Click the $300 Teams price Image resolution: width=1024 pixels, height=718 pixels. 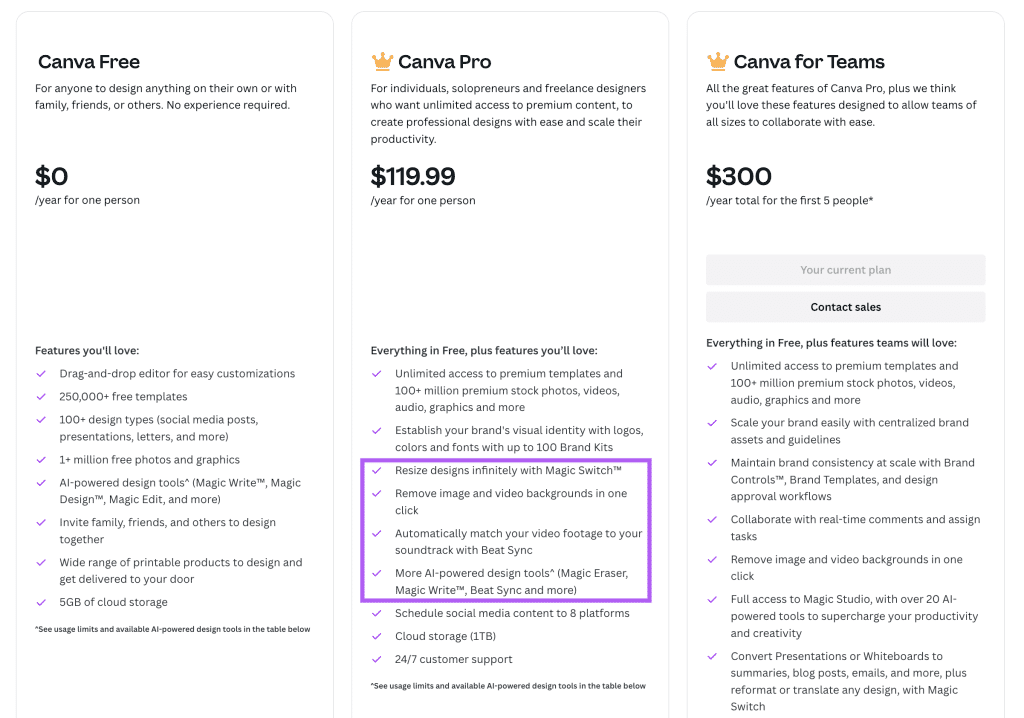point(739,176)
